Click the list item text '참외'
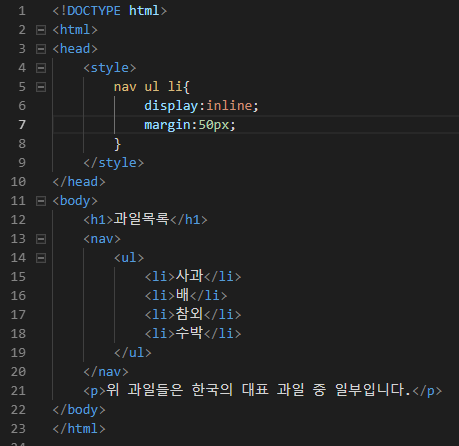The image size is (459, 446). tap(189, 314)
